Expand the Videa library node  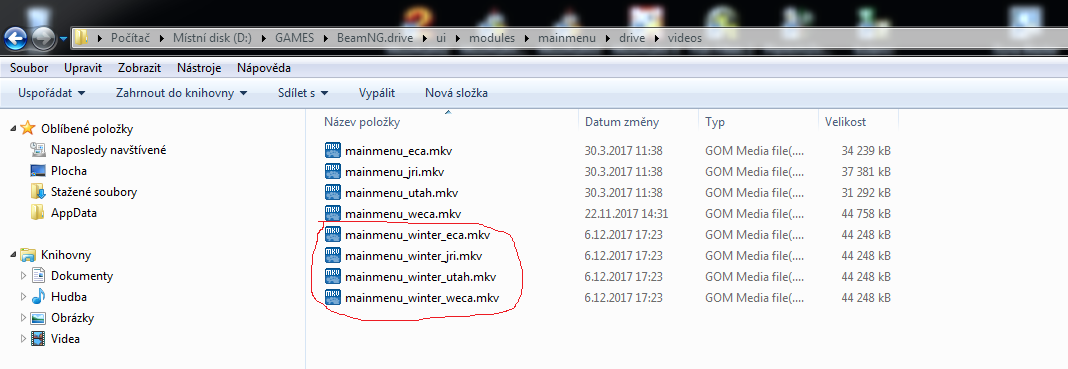click(x=24, y=339)
